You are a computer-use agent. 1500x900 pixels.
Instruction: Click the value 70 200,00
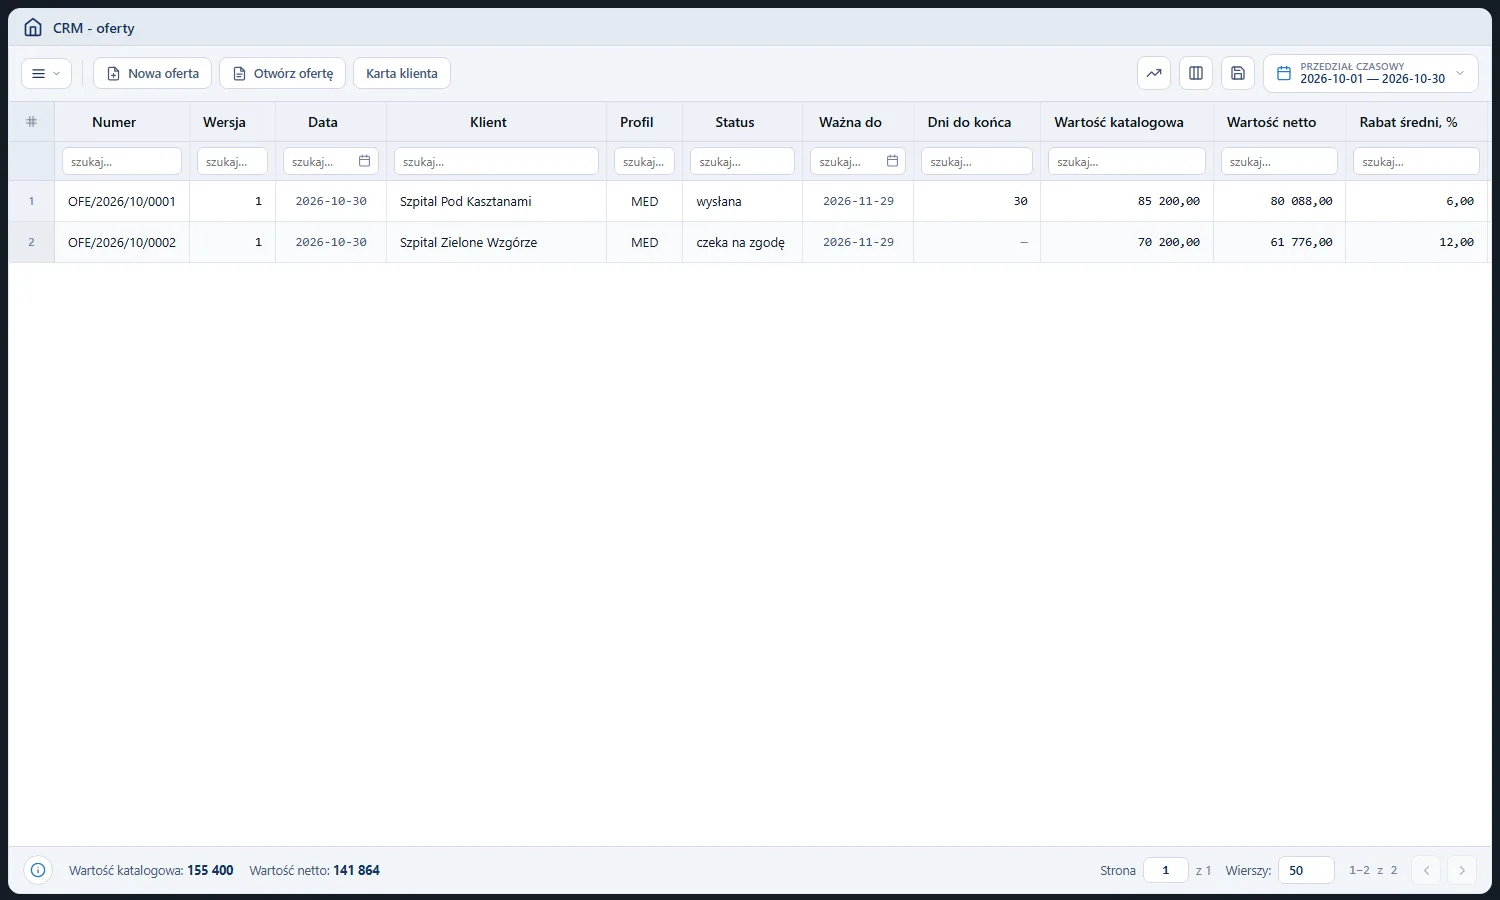pyautogui.click(x=1168, y=242)
